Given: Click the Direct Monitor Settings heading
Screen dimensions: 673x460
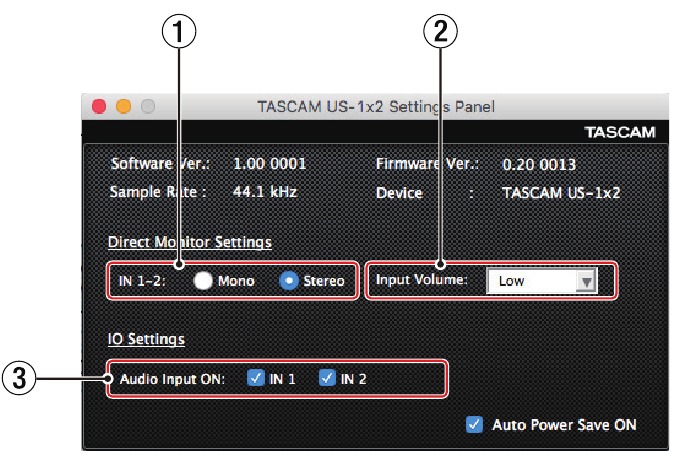Looking at the screenshot, I should (190, 242).
